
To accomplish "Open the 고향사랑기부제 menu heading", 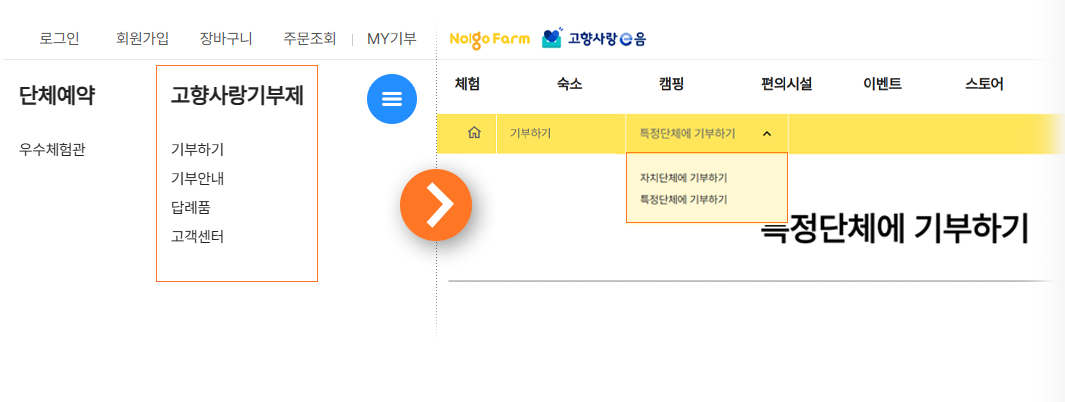I will point(237,96).
